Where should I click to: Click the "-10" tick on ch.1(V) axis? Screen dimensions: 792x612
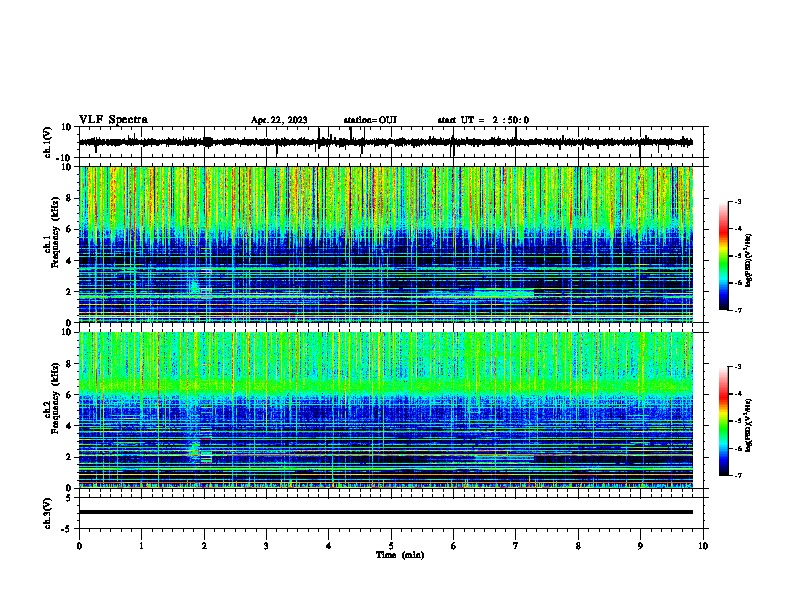tap(65, 158)
